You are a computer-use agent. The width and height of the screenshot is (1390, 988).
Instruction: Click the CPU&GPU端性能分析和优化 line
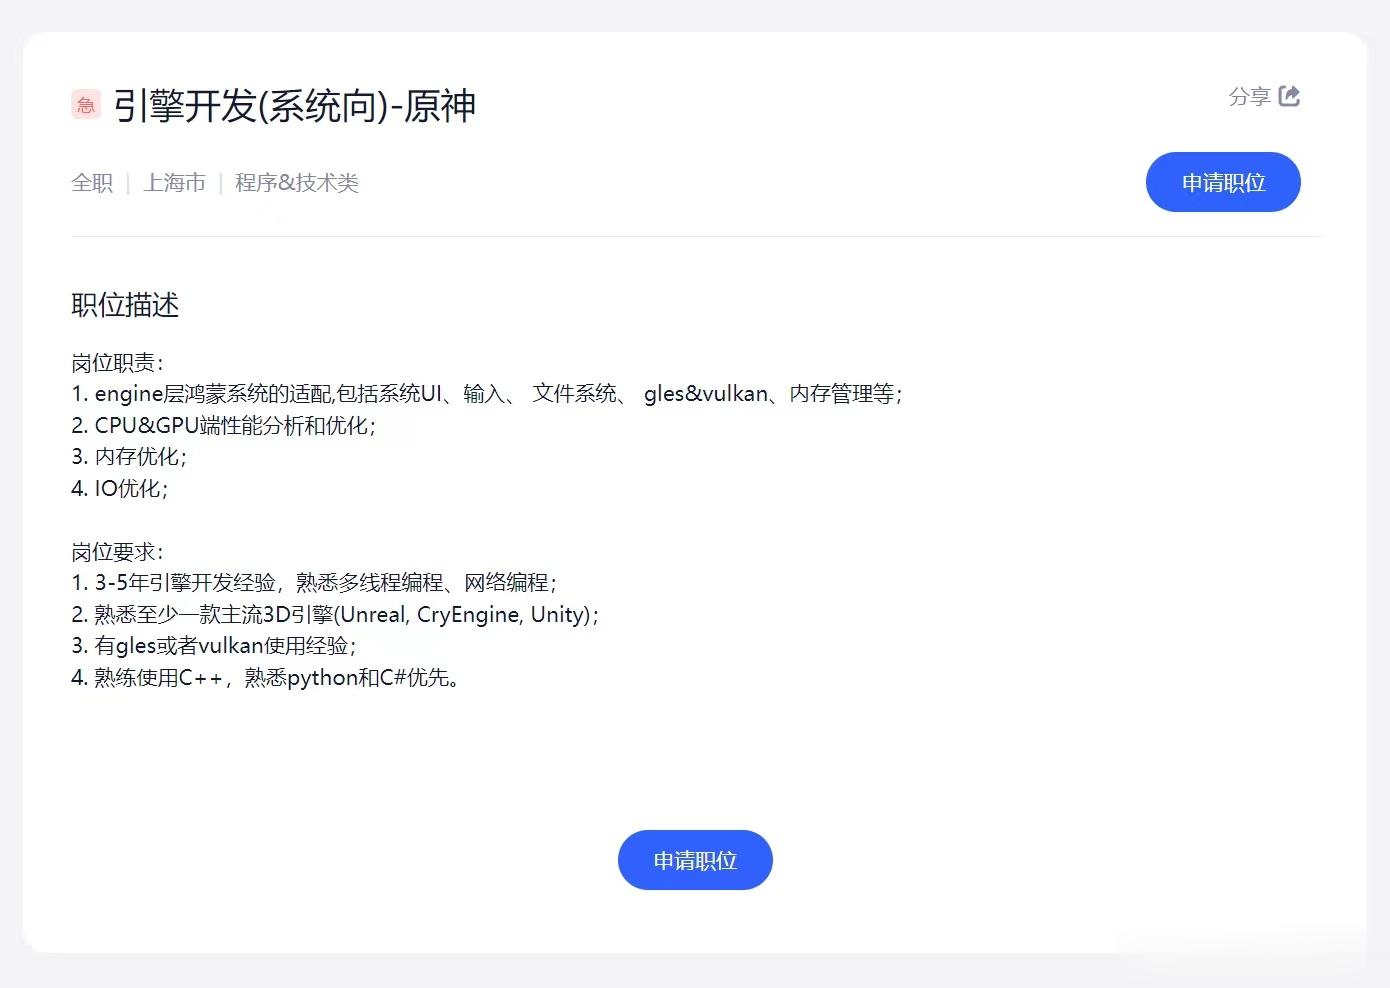point(224,426)
